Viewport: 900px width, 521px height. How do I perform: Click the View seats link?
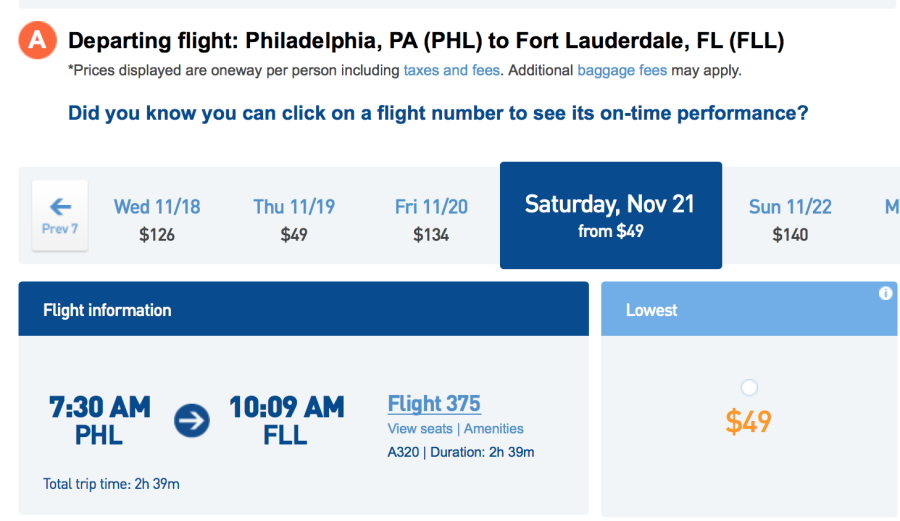pyautogui.click(x=420, y=429)
